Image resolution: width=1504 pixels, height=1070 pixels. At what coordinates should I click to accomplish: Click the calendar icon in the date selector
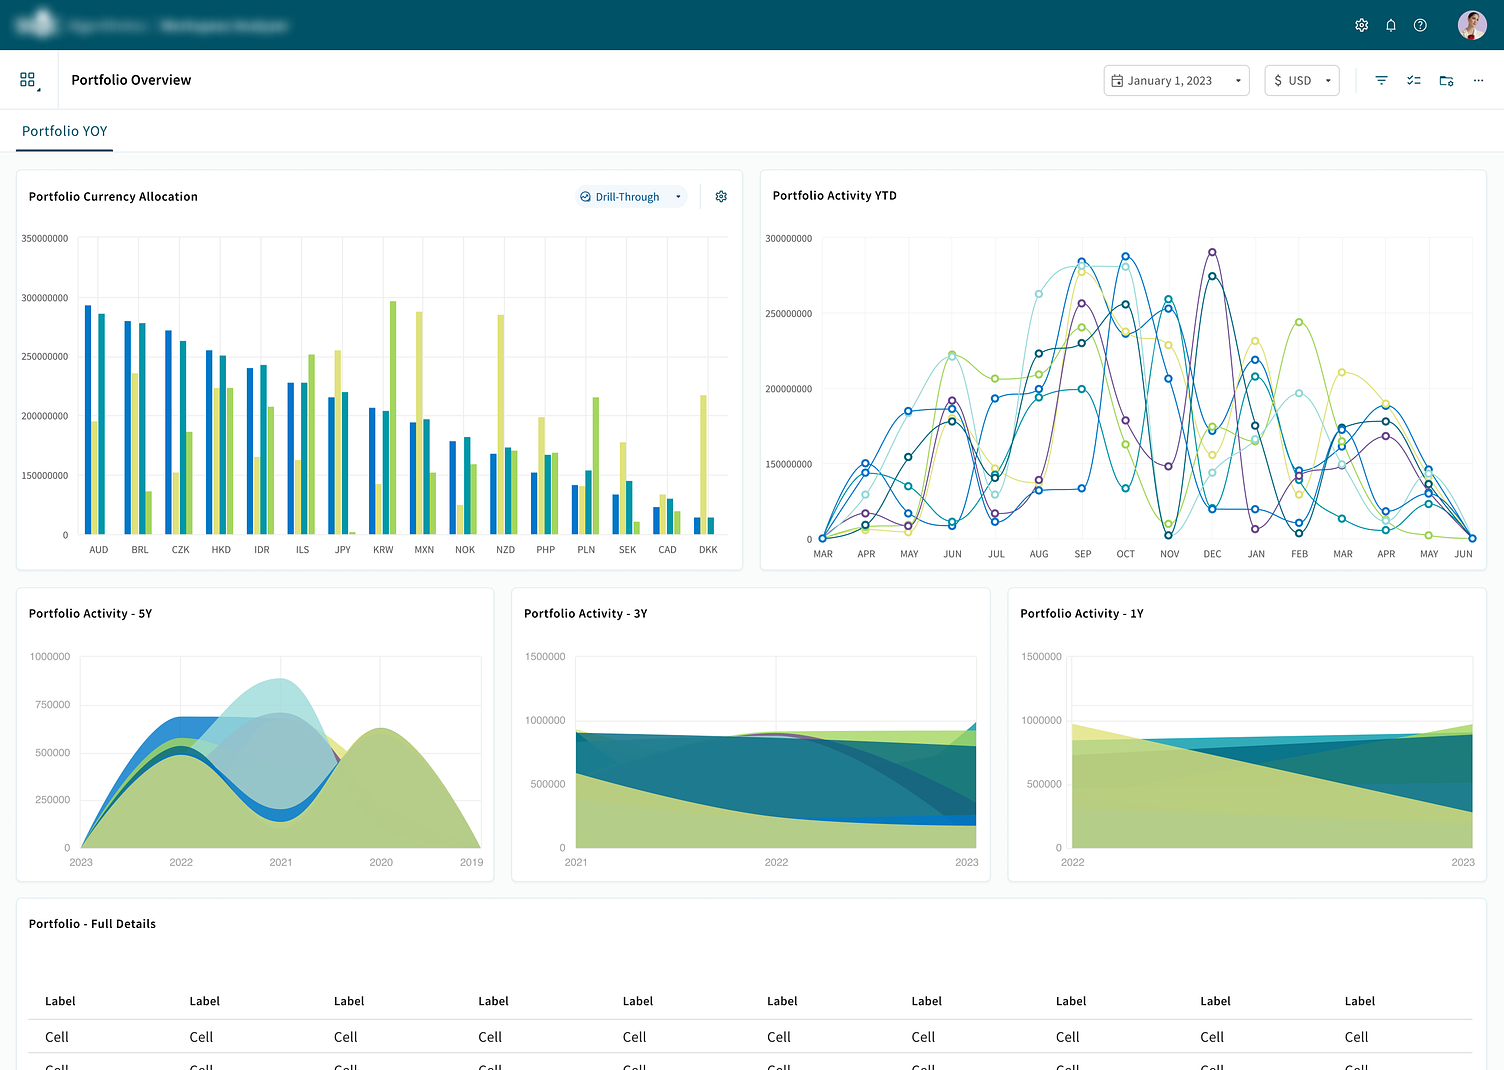1117,81
